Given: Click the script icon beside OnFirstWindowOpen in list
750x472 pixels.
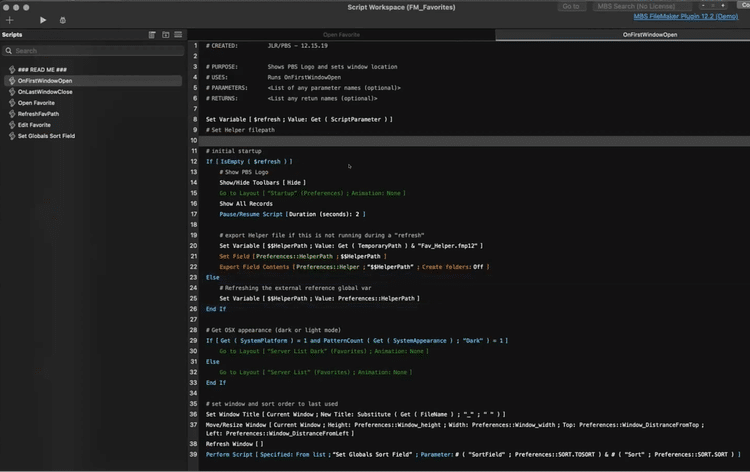Looking at the screenshot, I should [x=12, y=81].
